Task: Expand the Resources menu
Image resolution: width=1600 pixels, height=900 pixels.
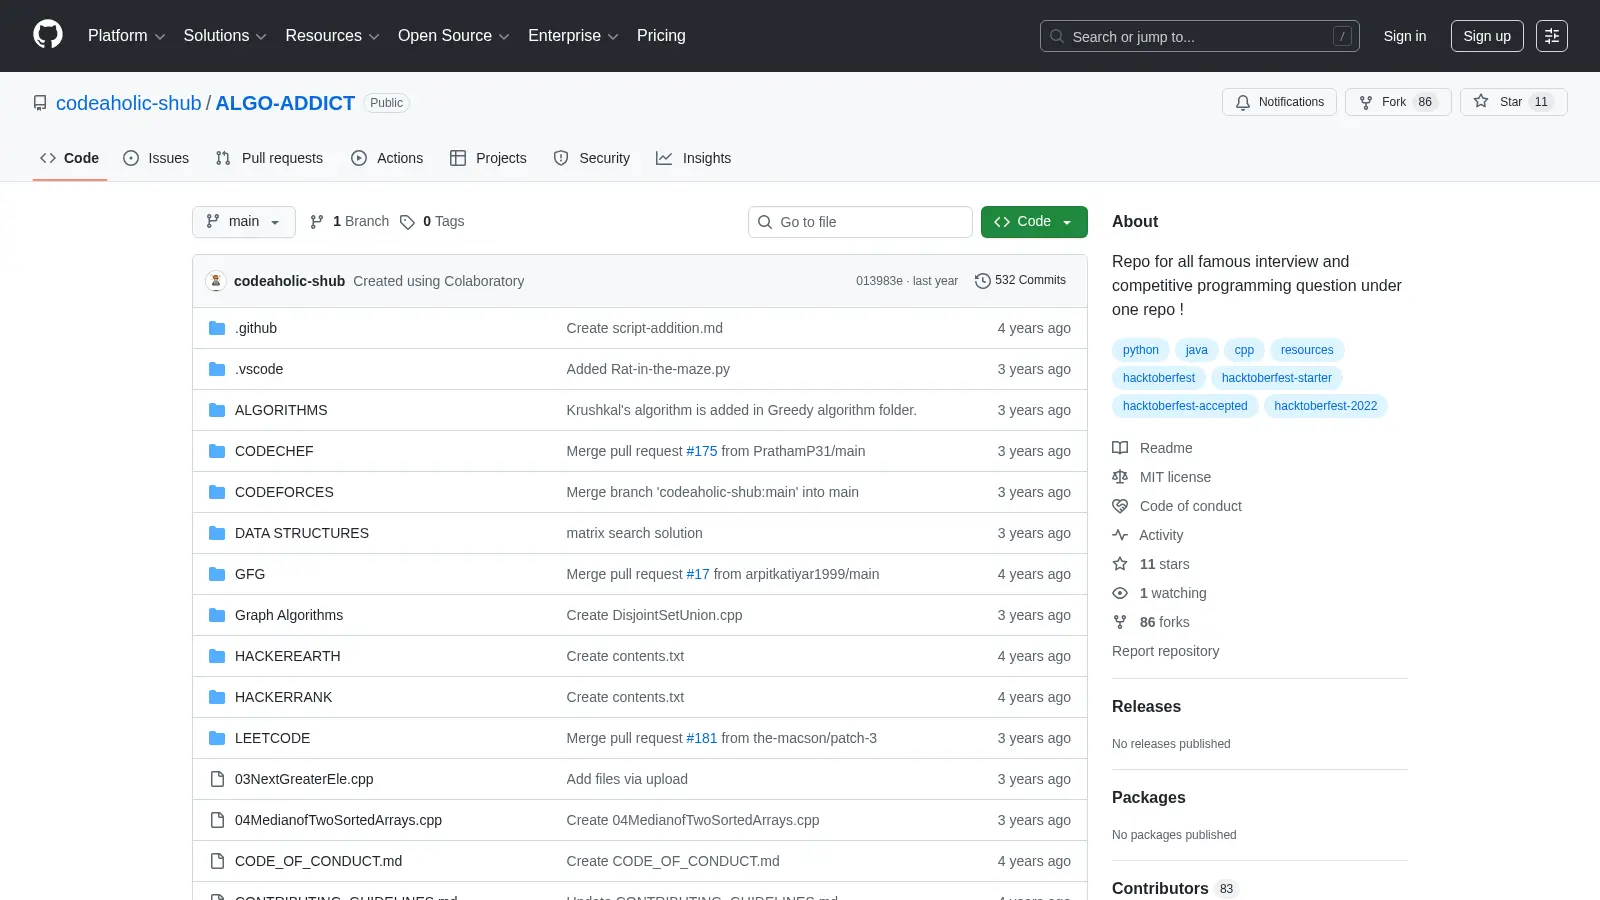Action: 332,36
